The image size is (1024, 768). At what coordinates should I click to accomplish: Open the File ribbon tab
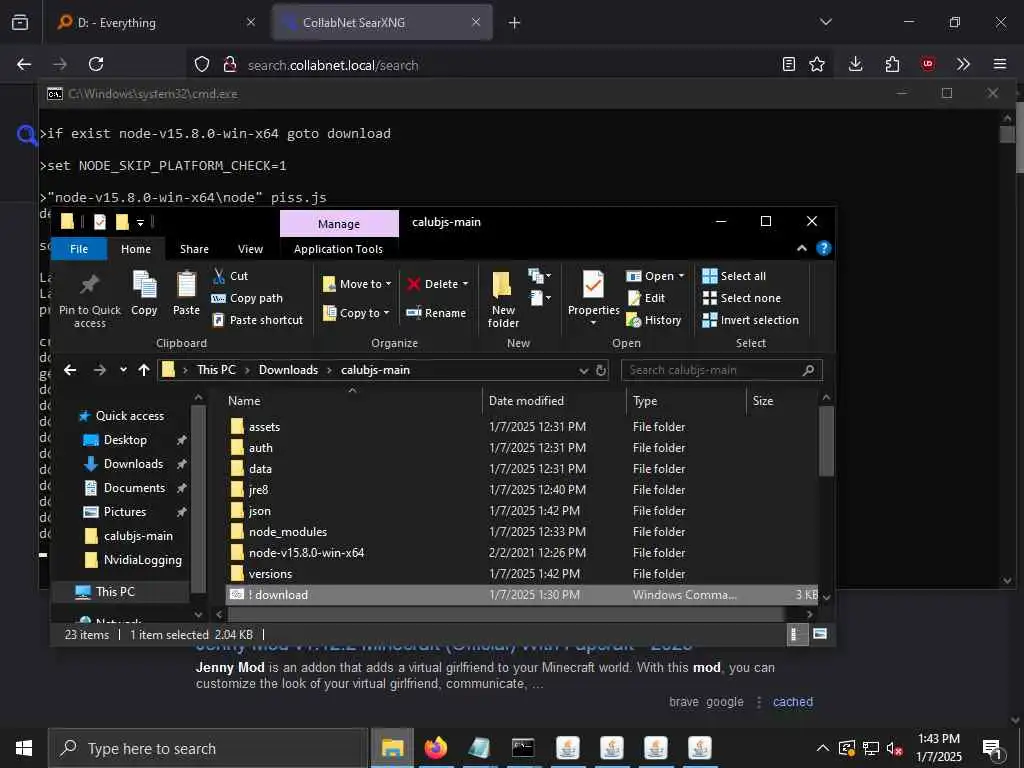point(79,249)
